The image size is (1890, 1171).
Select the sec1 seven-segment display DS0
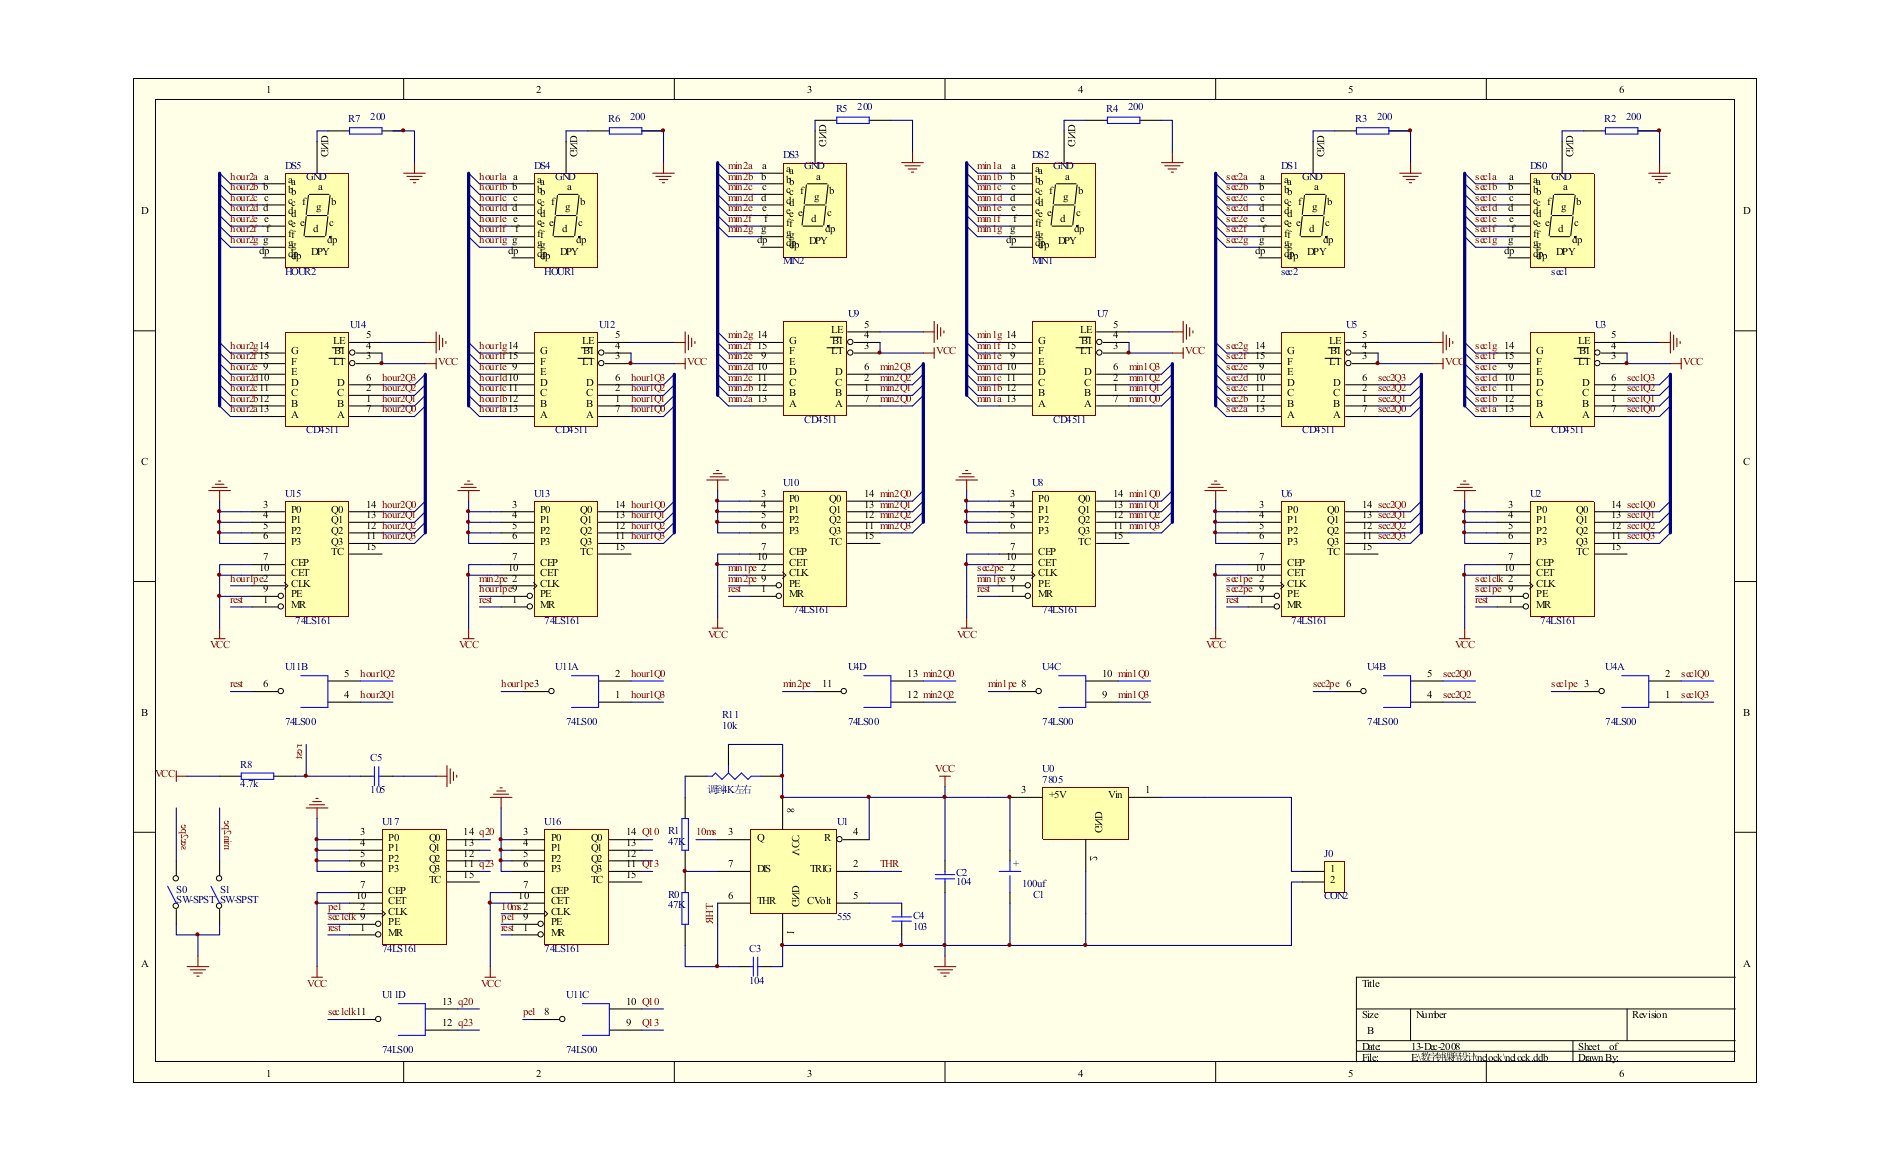[1562, 220]
